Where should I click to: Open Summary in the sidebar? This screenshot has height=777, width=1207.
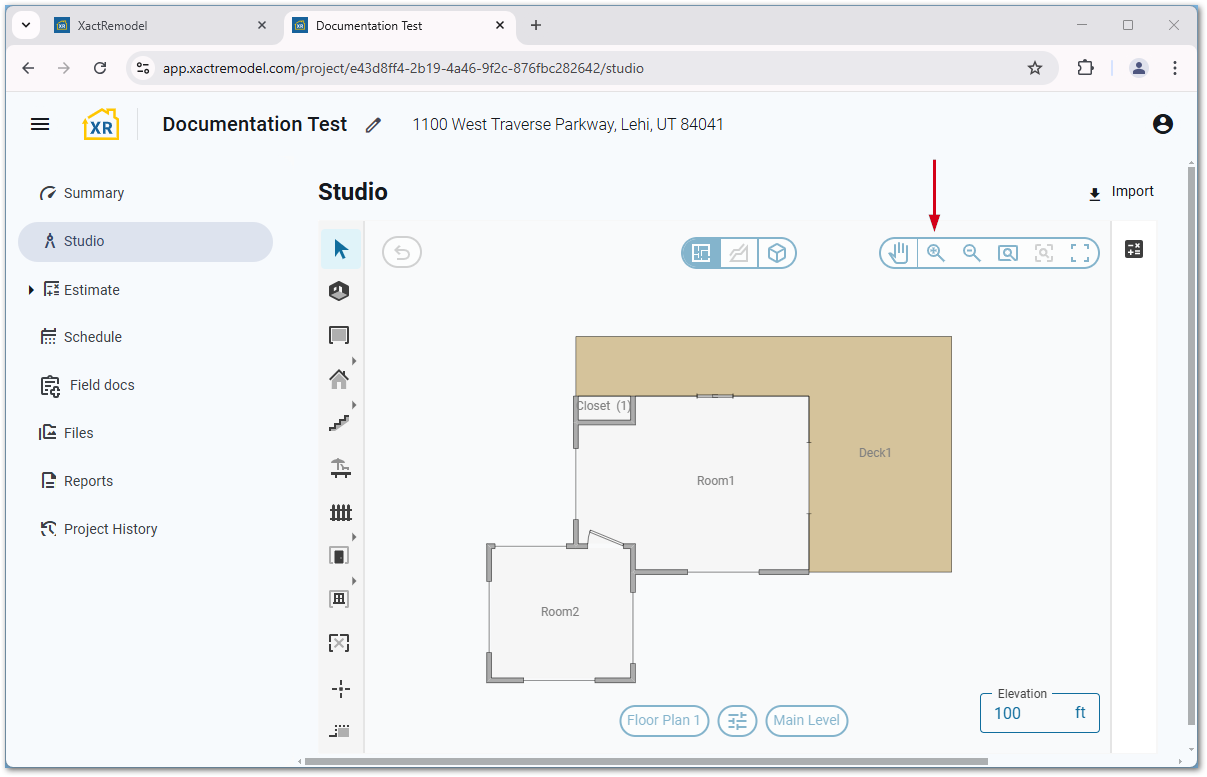pyautogui.click(x=145, y=193)
